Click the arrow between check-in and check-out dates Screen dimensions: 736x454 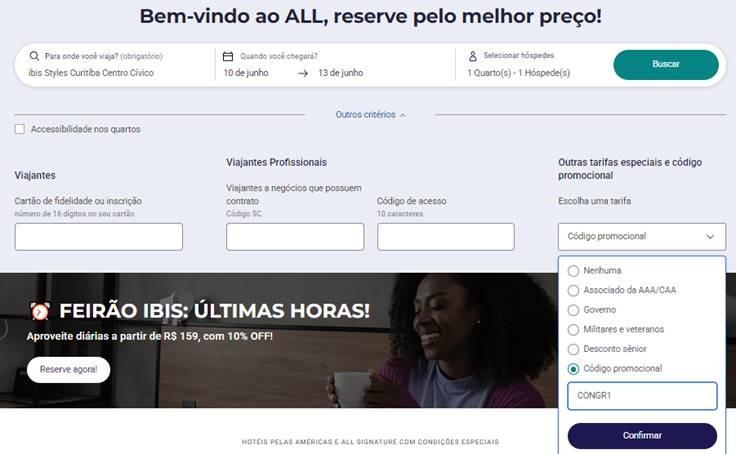(x=303, y=73)
